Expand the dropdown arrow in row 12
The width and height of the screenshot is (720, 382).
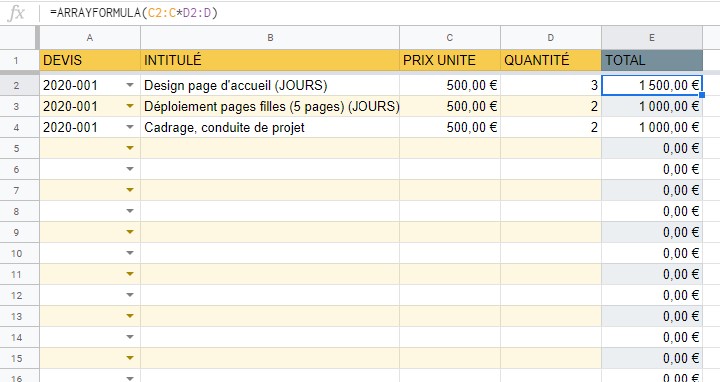pos(130,295)
